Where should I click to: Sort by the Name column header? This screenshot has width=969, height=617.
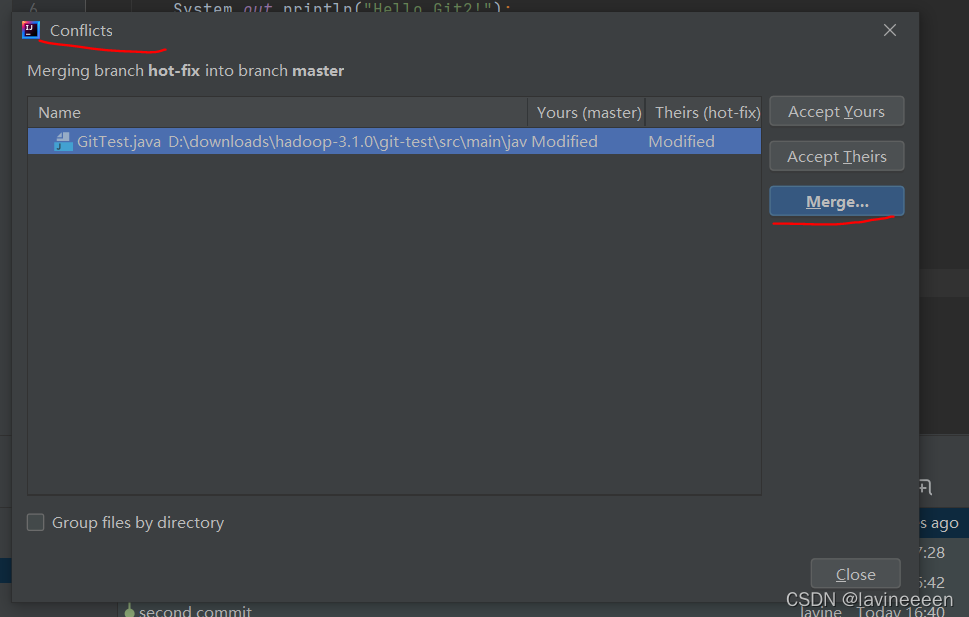277,113
